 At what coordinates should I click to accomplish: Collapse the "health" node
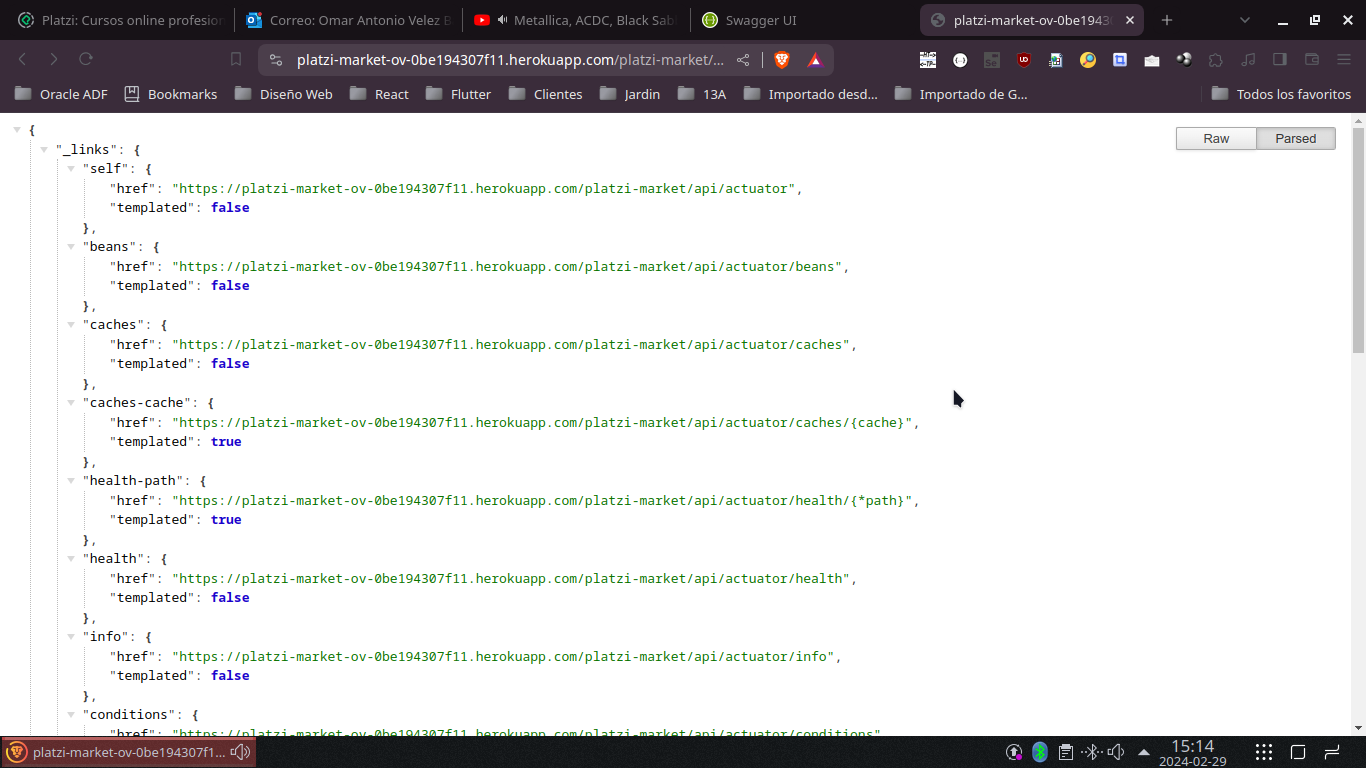tap(71, 559)
